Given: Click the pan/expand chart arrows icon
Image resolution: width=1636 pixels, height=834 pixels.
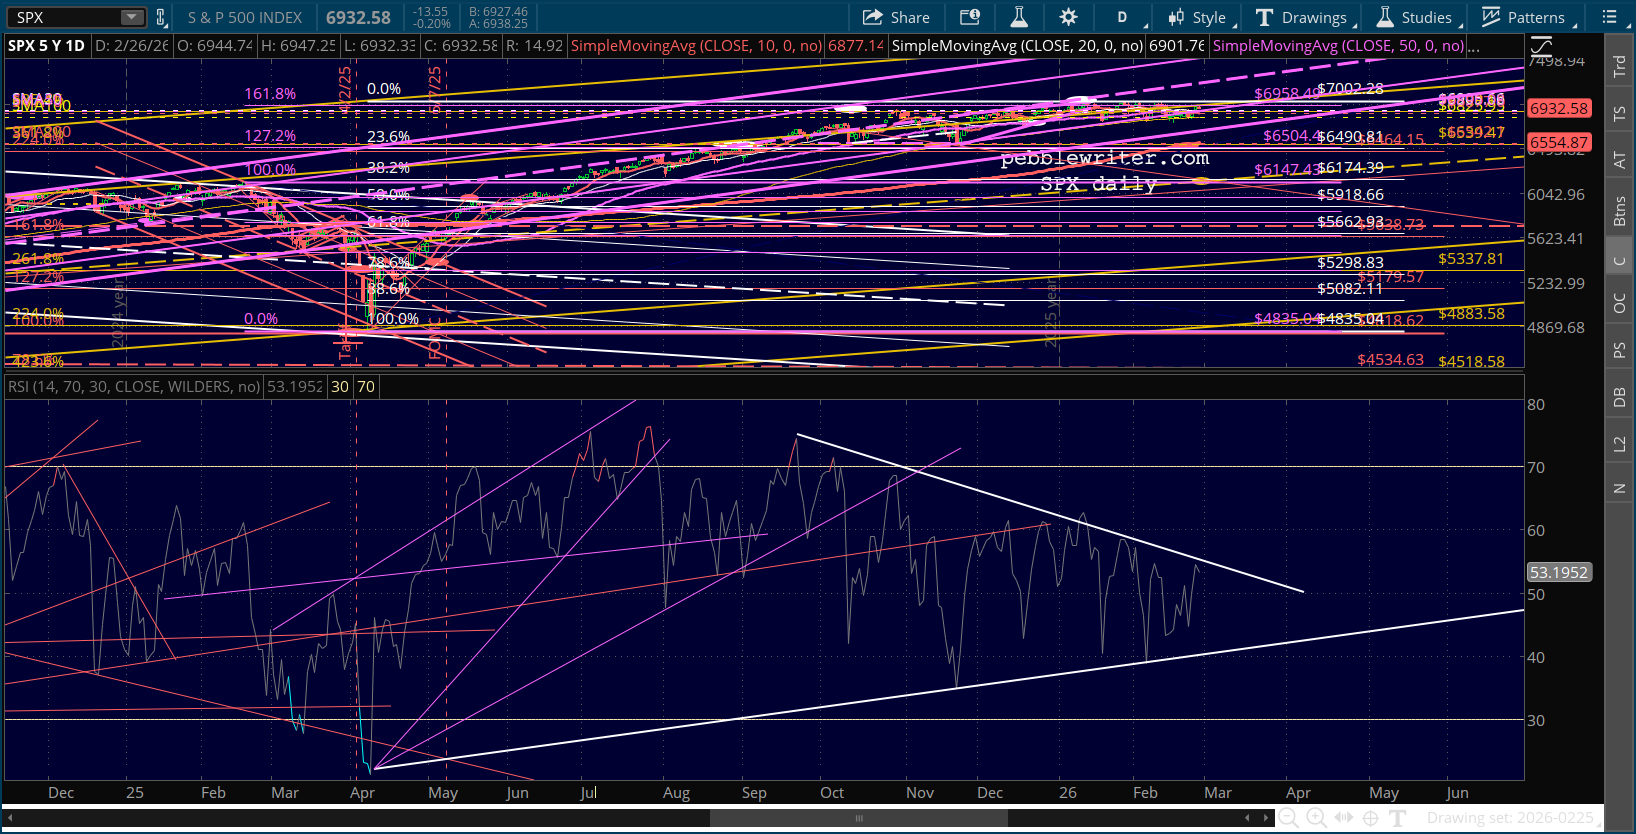Looking at the screenshot, I should click(x=1344, y=818).
